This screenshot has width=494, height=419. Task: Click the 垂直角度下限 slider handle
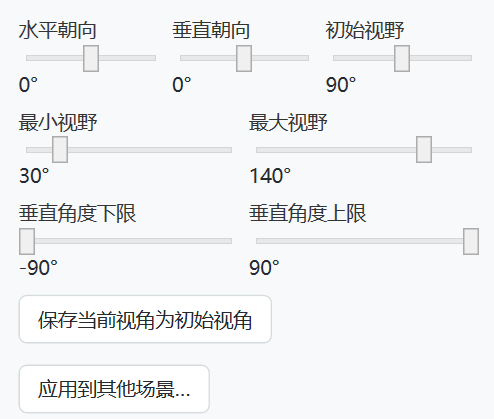pyautogui.click(x=27, y=241)
